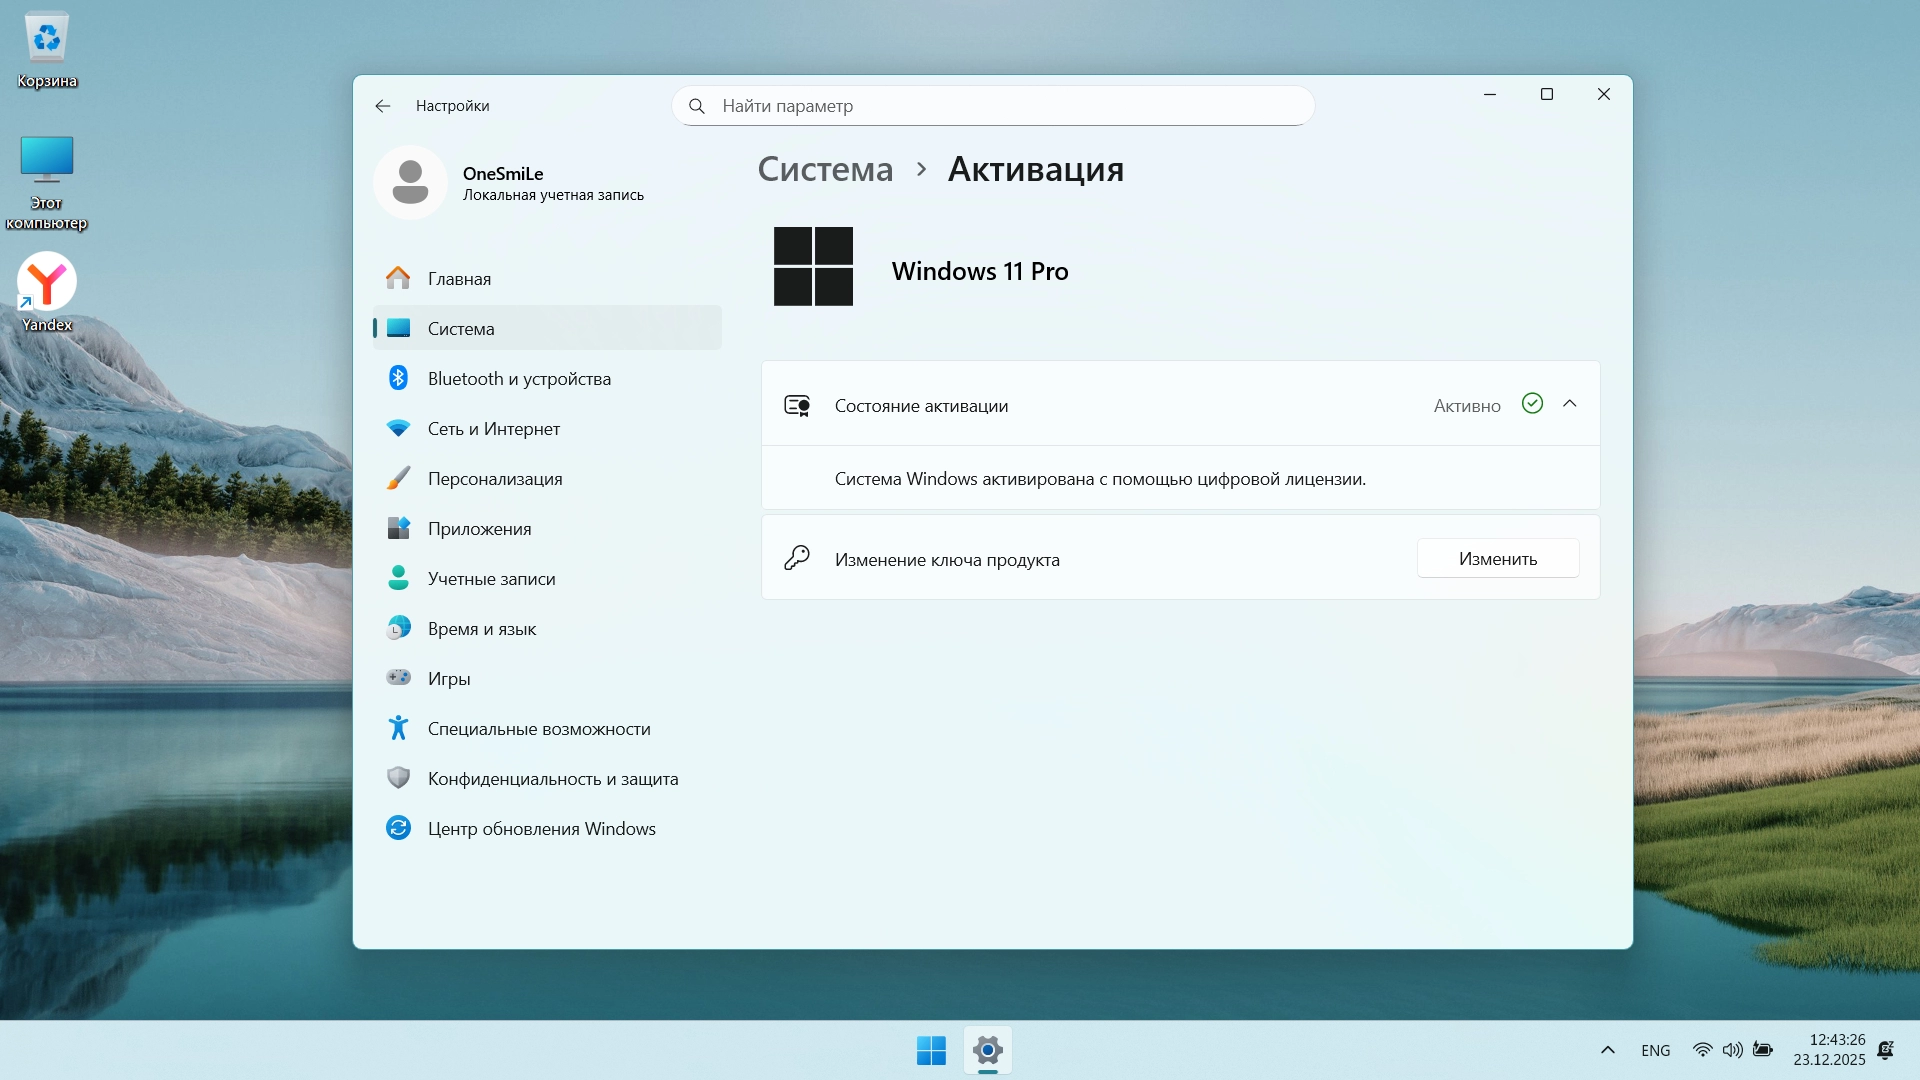Open Специальные возможности settings

538,729
